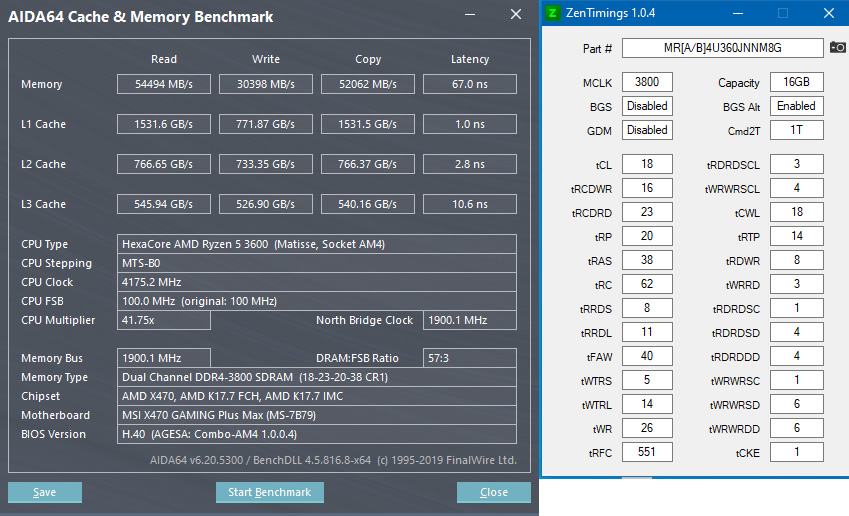Click the GDM field showing Disabled

[x=647, y=130]
